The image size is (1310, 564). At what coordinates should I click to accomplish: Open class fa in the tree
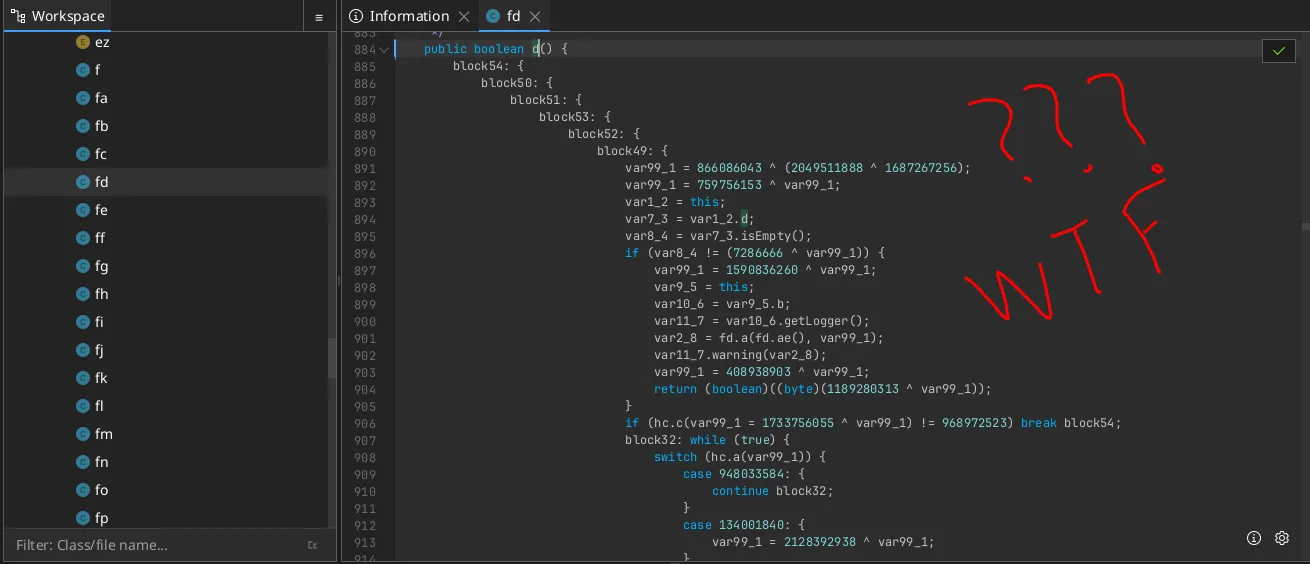[x=101, y=98]
